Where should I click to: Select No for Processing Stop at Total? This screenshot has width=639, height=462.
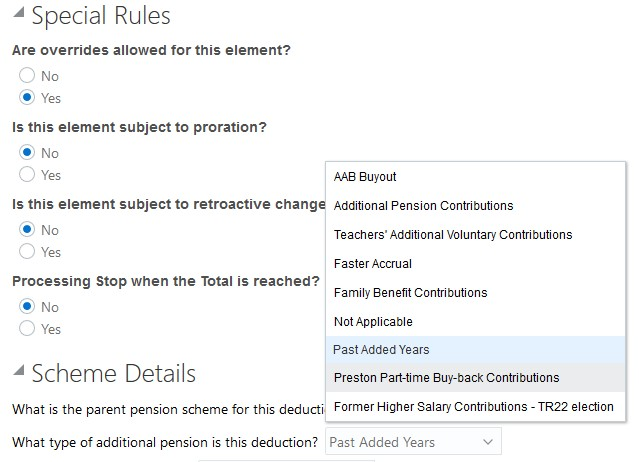coord(27,307)
